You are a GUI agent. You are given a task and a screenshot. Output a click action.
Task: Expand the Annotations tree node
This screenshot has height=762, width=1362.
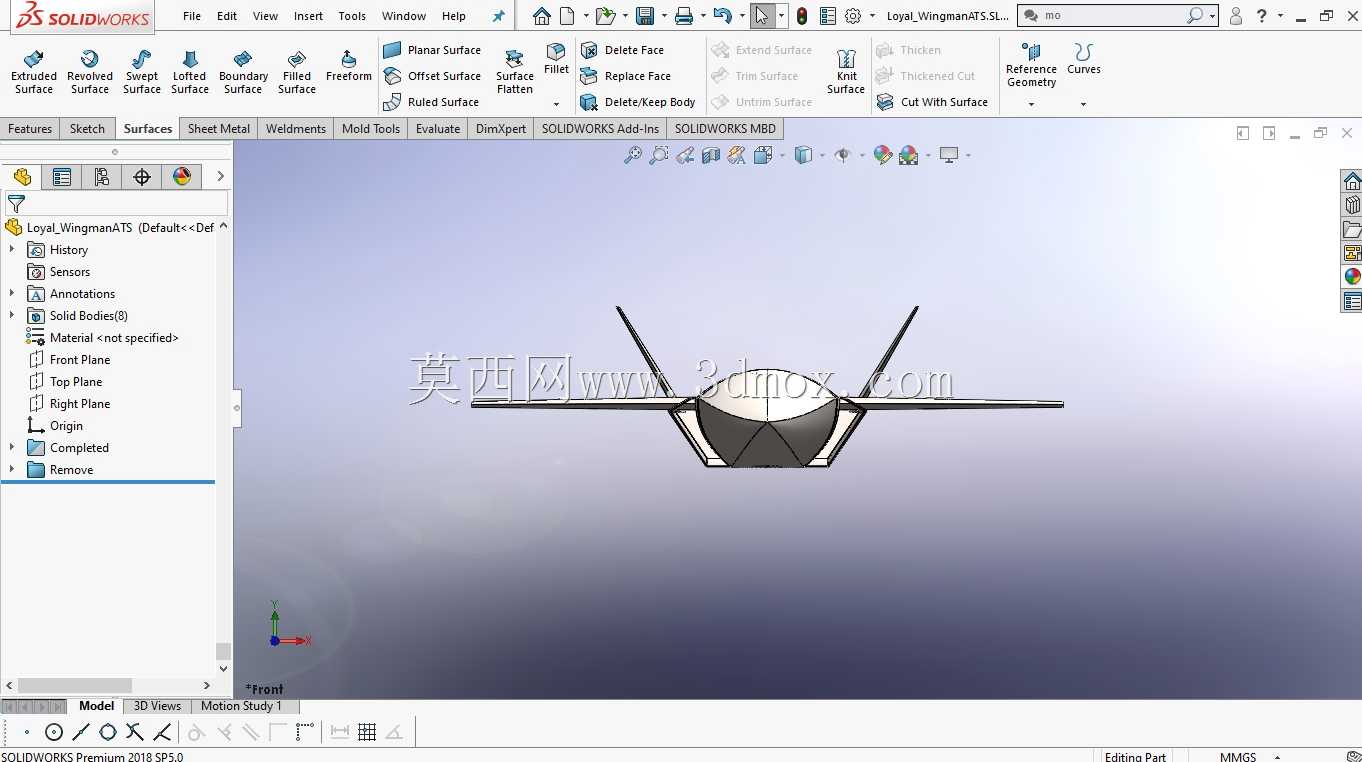12,294
